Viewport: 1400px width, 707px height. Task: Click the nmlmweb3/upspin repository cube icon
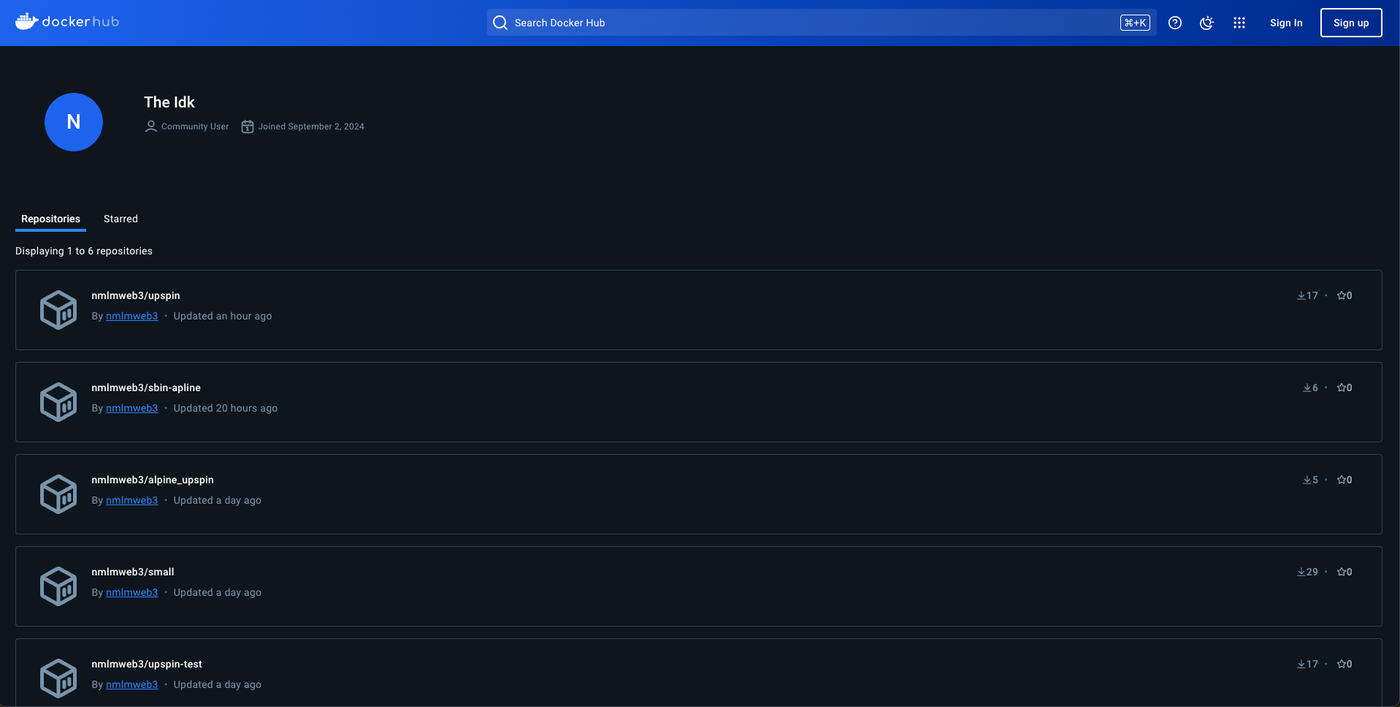pyautogui.click(x=58, y=310)
